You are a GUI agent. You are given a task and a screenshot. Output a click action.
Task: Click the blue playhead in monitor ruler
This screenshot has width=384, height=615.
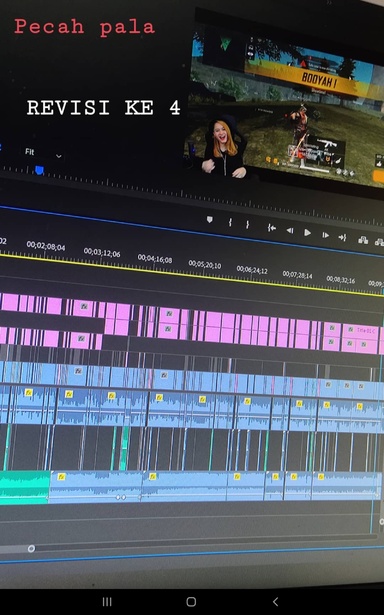tap(39, 170)
